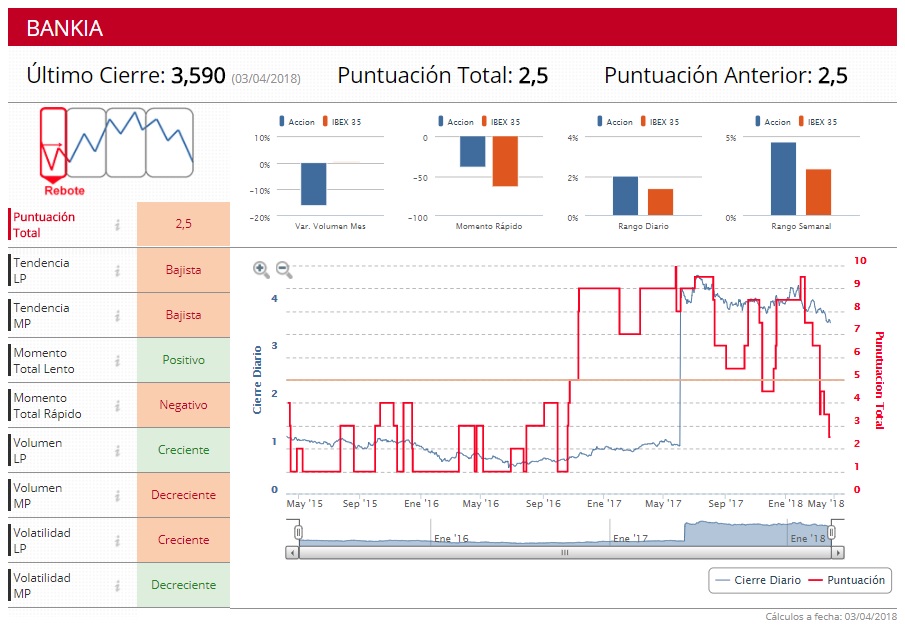Toggle IBEX 35 legend in Rango Semanal chart
This screenshot has height=629, width=905.
818,122
